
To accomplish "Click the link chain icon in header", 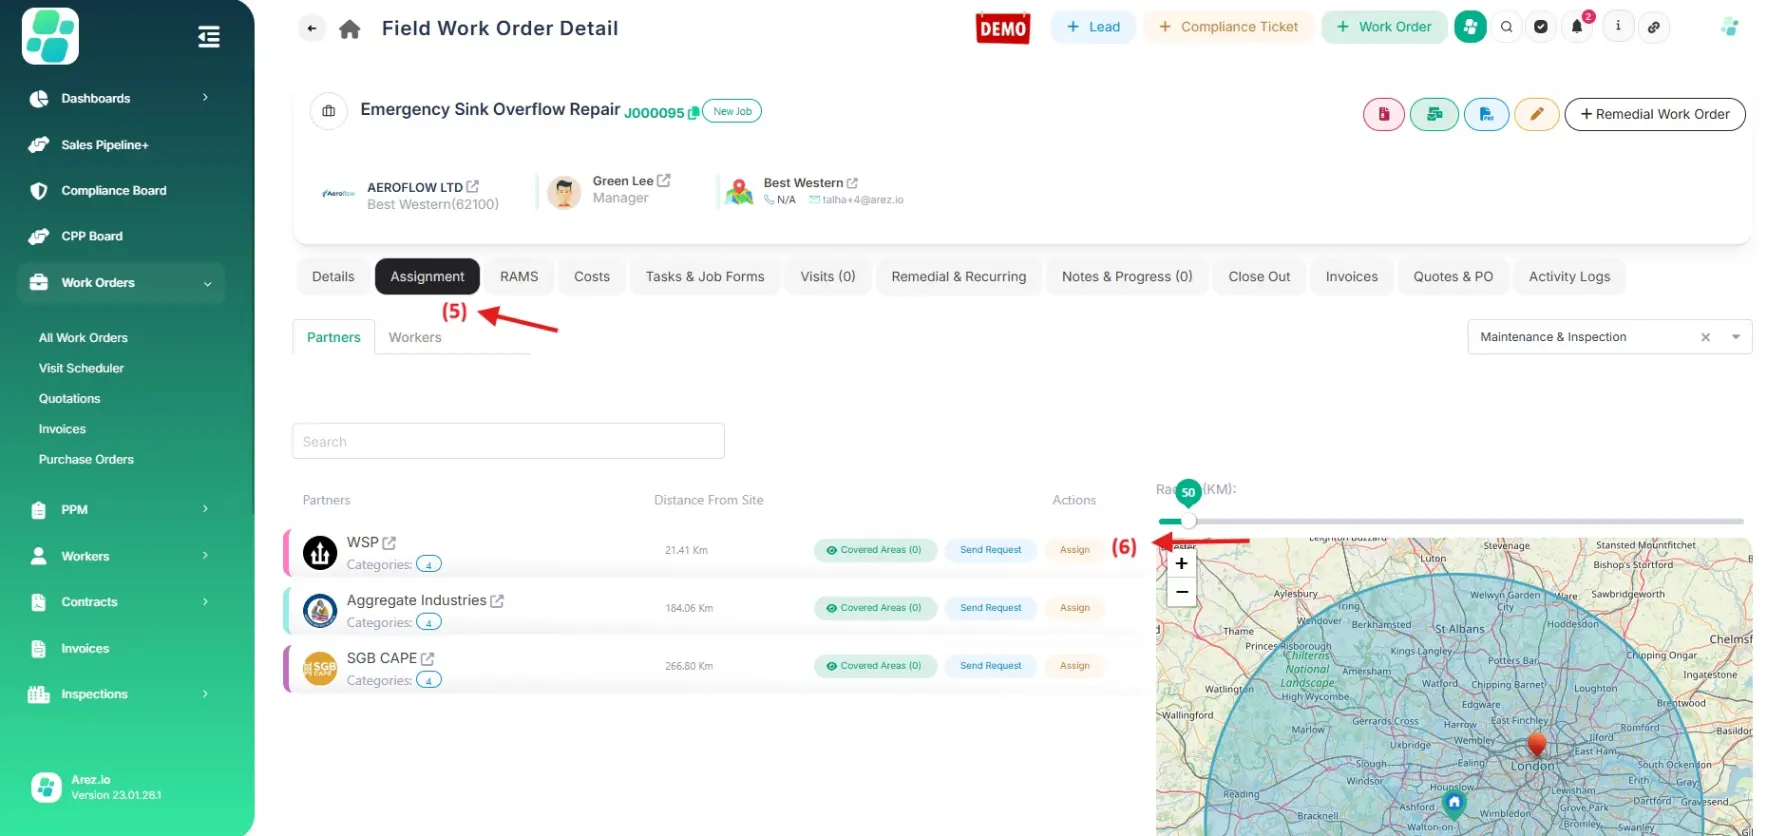I will [x=1654, y=27].
